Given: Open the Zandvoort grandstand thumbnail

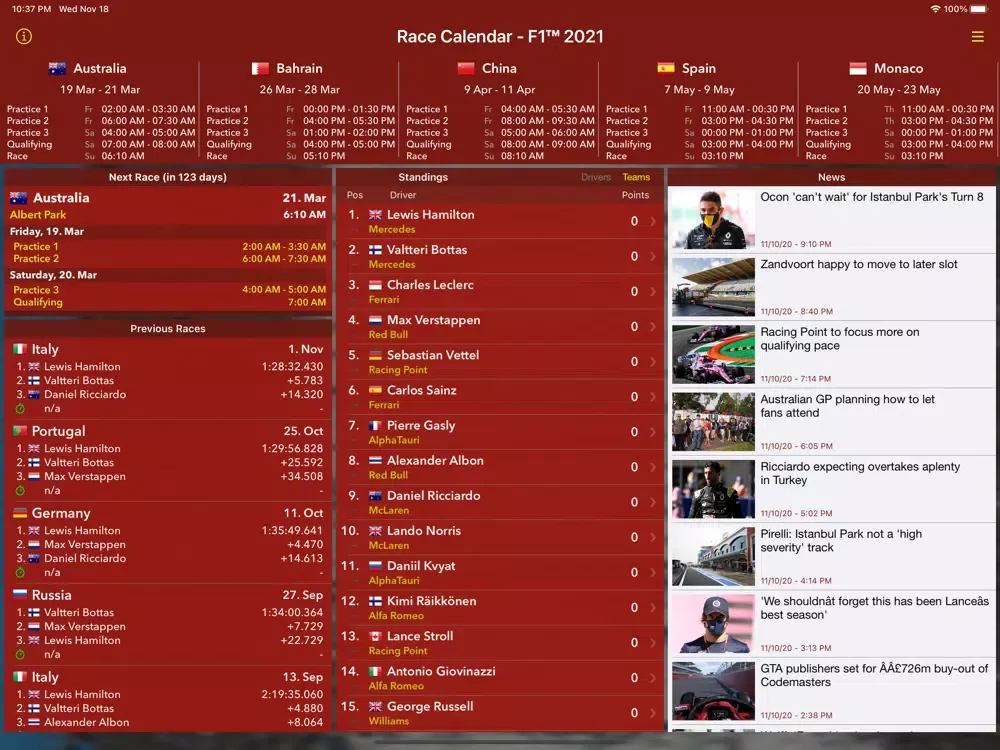Looking at the screenshot, I should coord(713,287).
